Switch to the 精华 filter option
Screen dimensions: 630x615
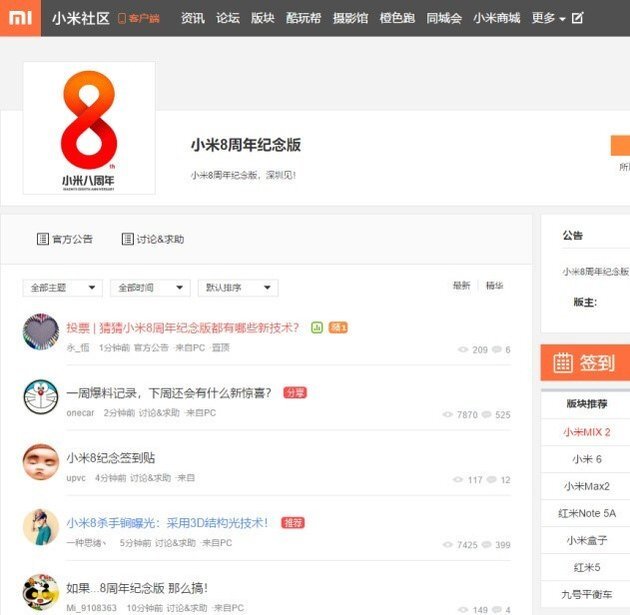coord(494,286)
